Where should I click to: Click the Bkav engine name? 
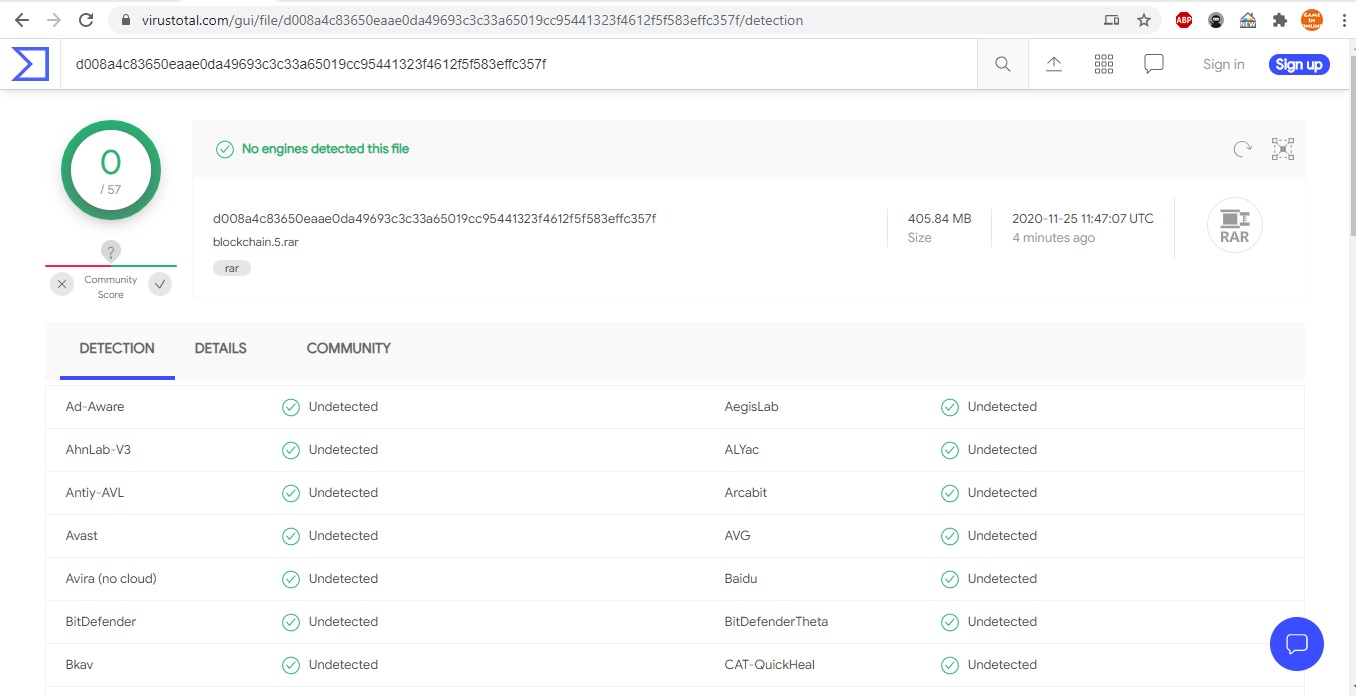coord(80,665)
